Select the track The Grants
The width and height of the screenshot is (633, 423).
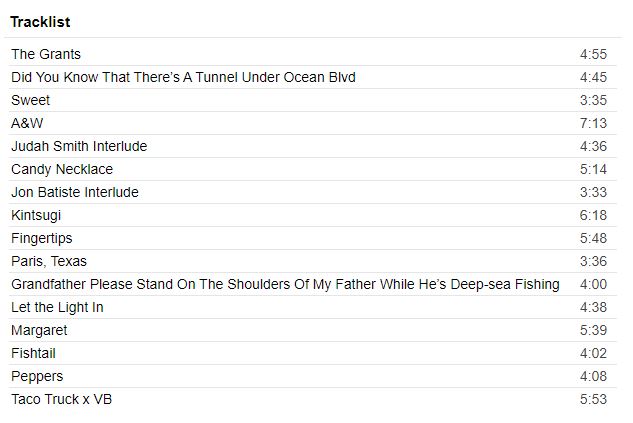(46, 54)
